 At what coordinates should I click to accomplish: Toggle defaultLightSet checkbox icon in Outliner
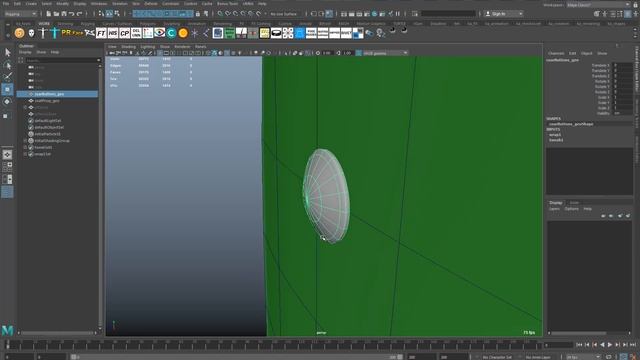click(31, 121)
